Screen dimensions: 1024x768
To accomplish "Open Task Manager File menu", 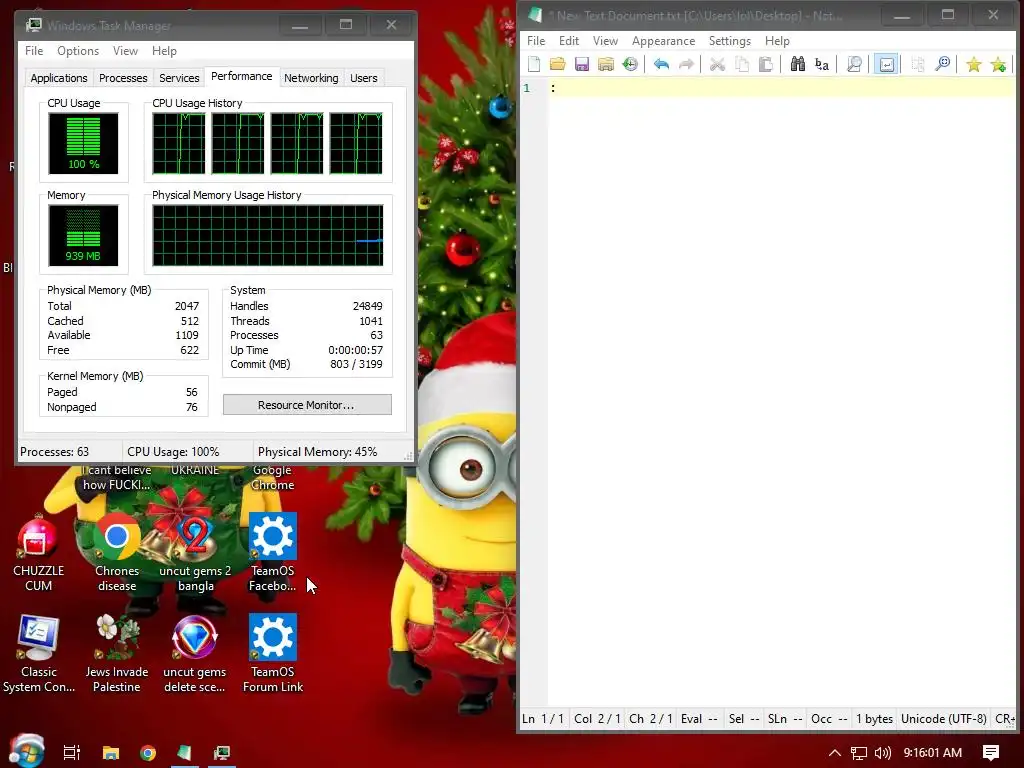I will [x=34, y=51].
